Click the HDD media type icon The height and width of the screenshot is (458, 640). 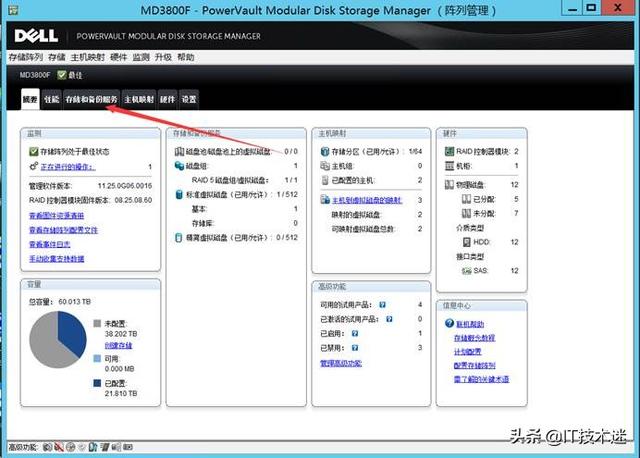point(467,242)
